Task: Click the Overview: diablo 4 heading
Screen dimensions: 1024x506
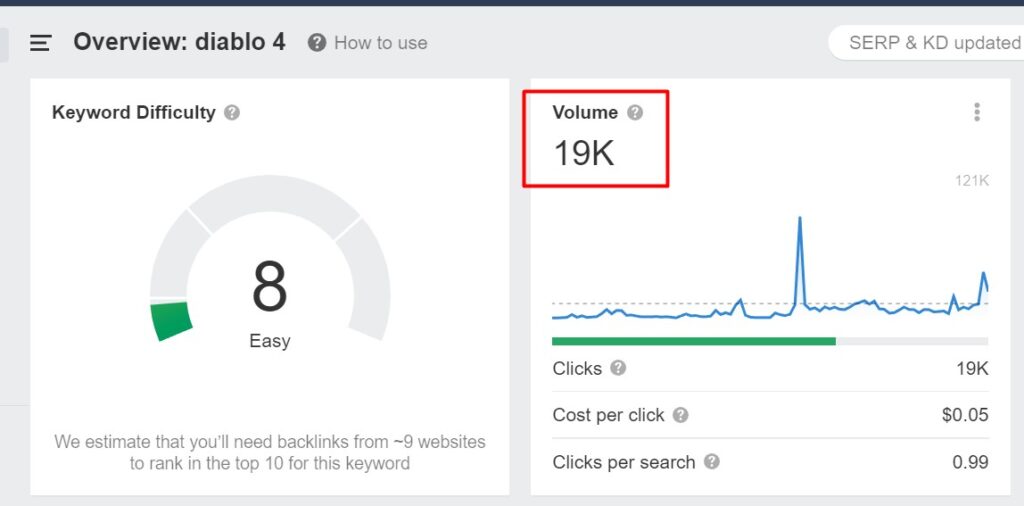Action: point(180,42)
